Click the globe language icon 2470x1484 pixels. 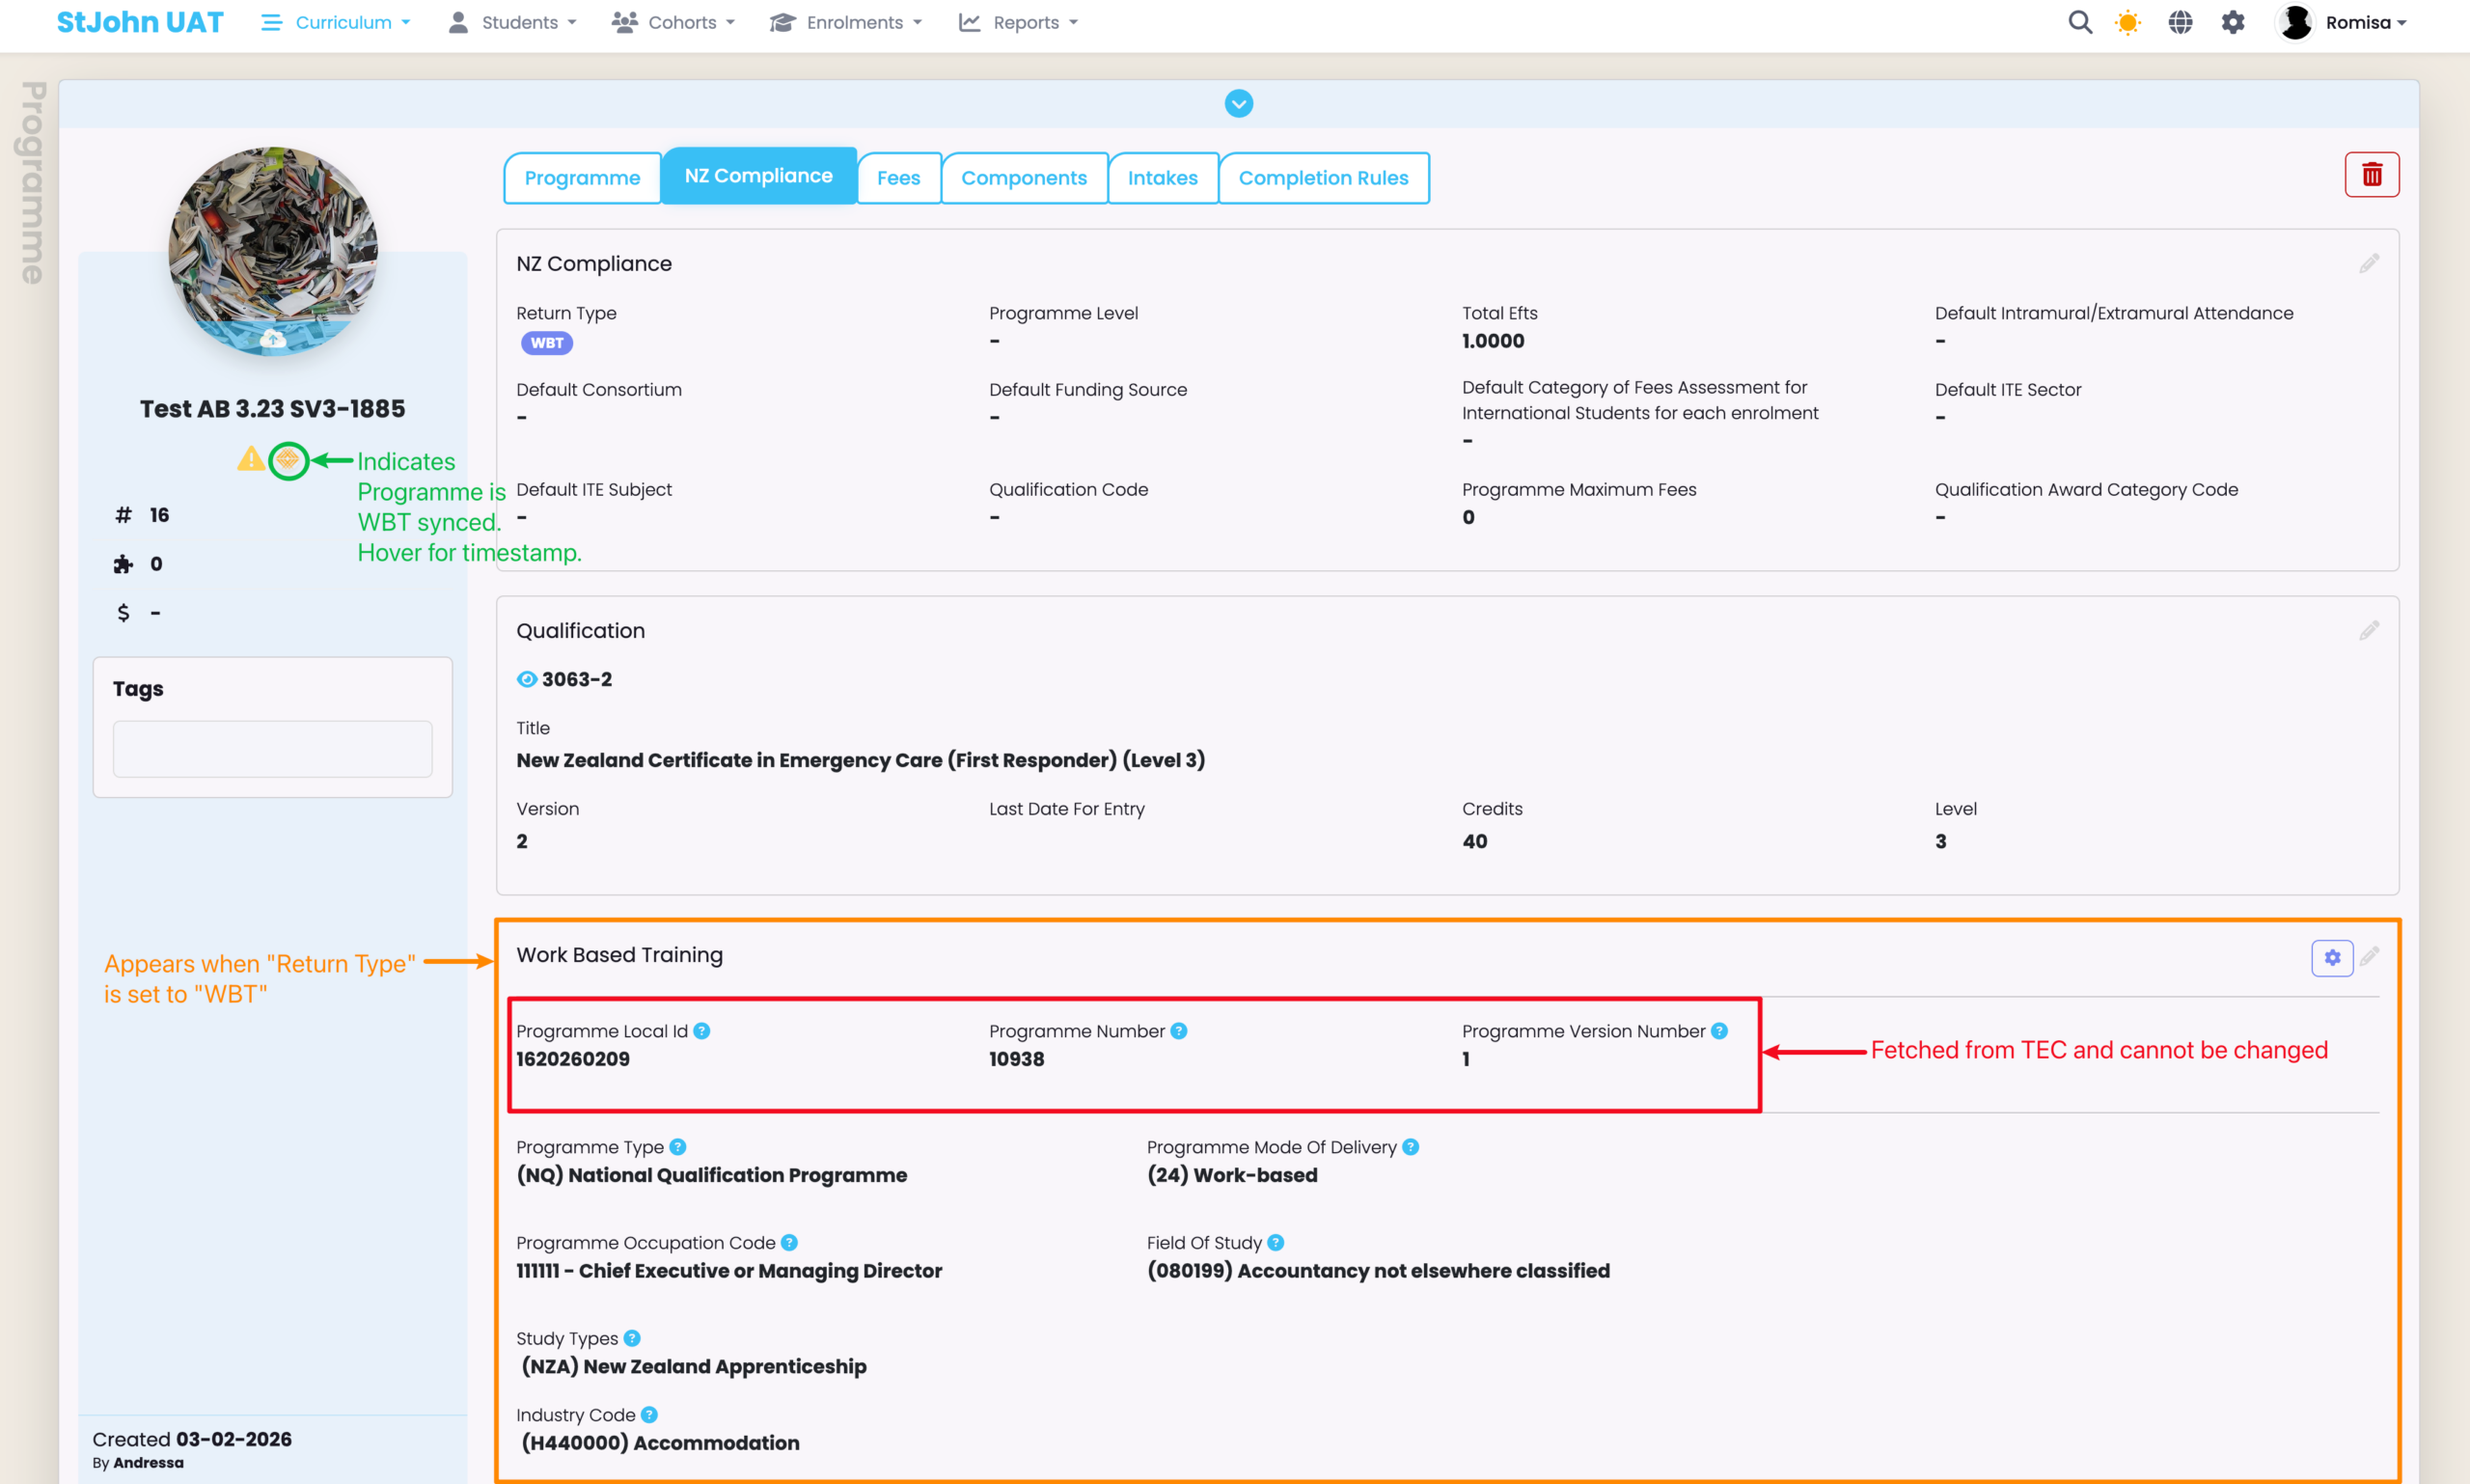pos(2180,22)
